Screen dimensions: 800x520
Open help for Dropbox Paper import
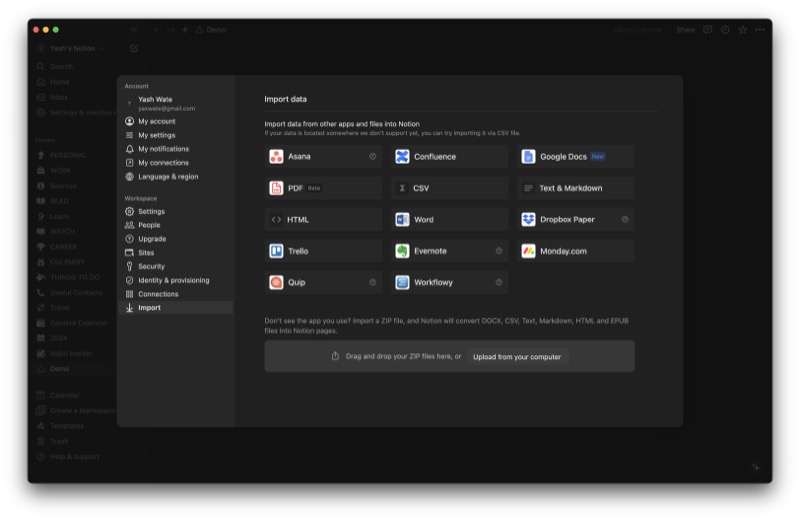tap(625, 219)
